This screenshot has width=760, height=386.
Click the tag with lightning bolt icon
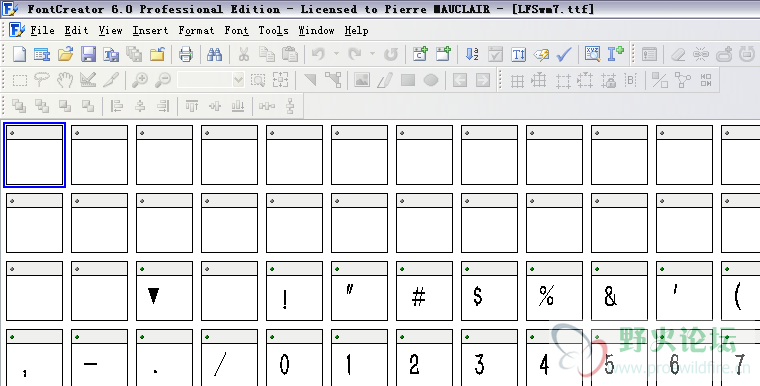(541, 54)
